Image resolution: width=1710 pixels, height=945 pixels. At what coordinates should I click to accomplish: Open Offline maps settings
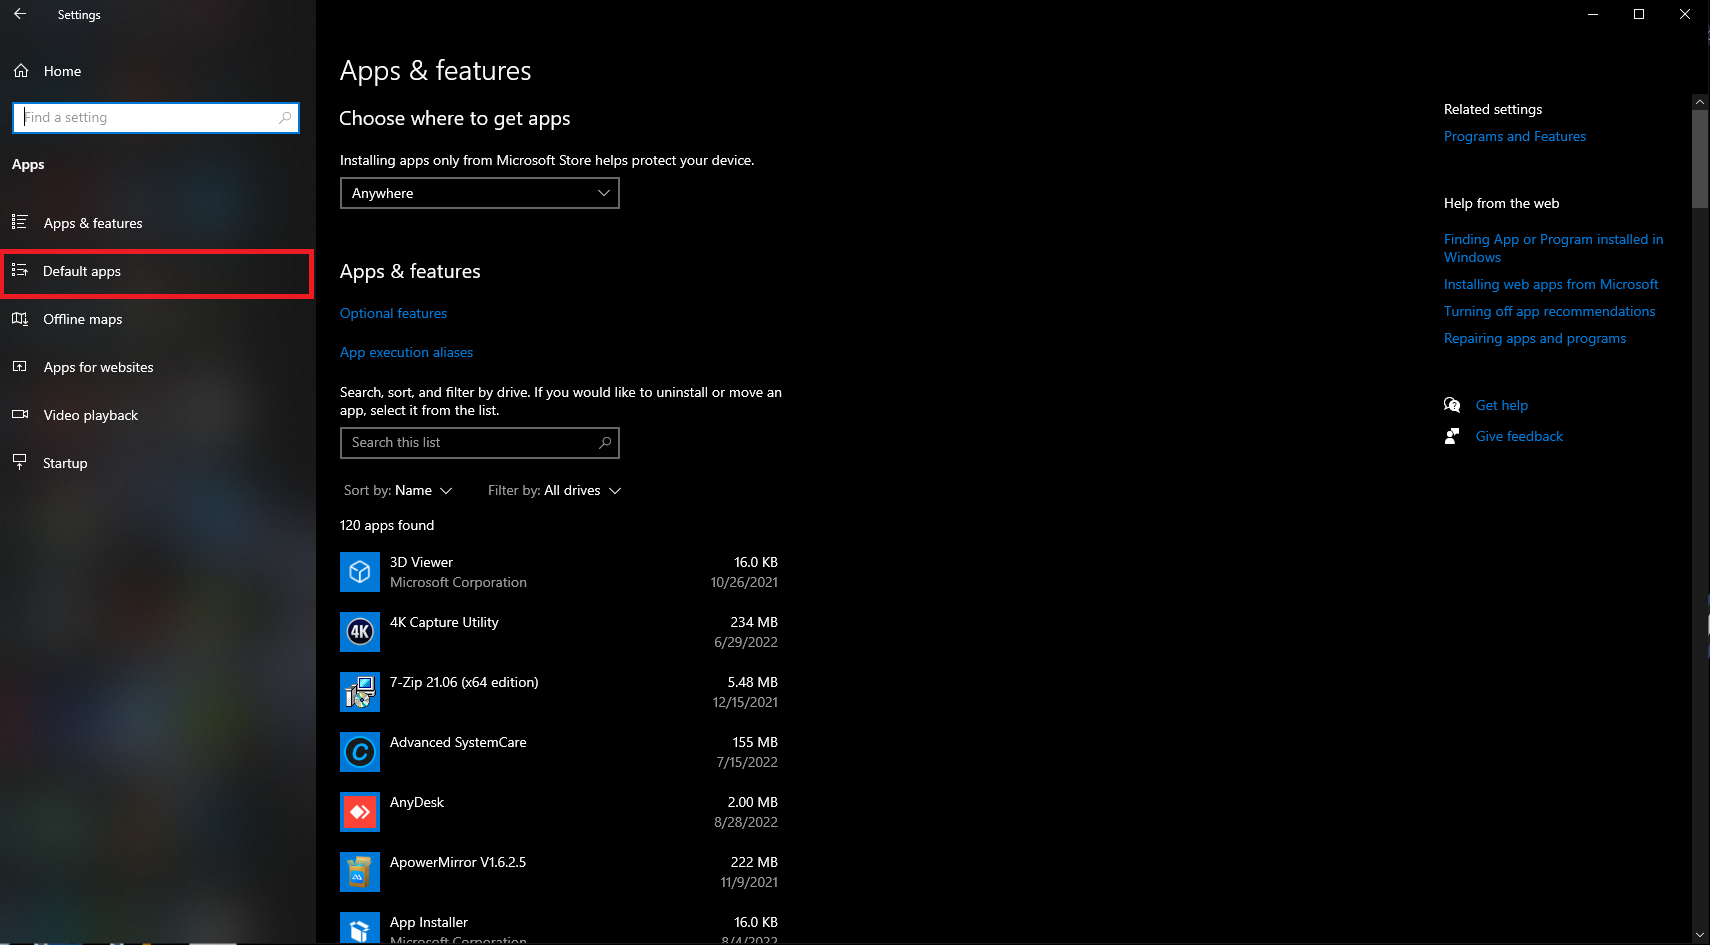[x=83, y=319]
